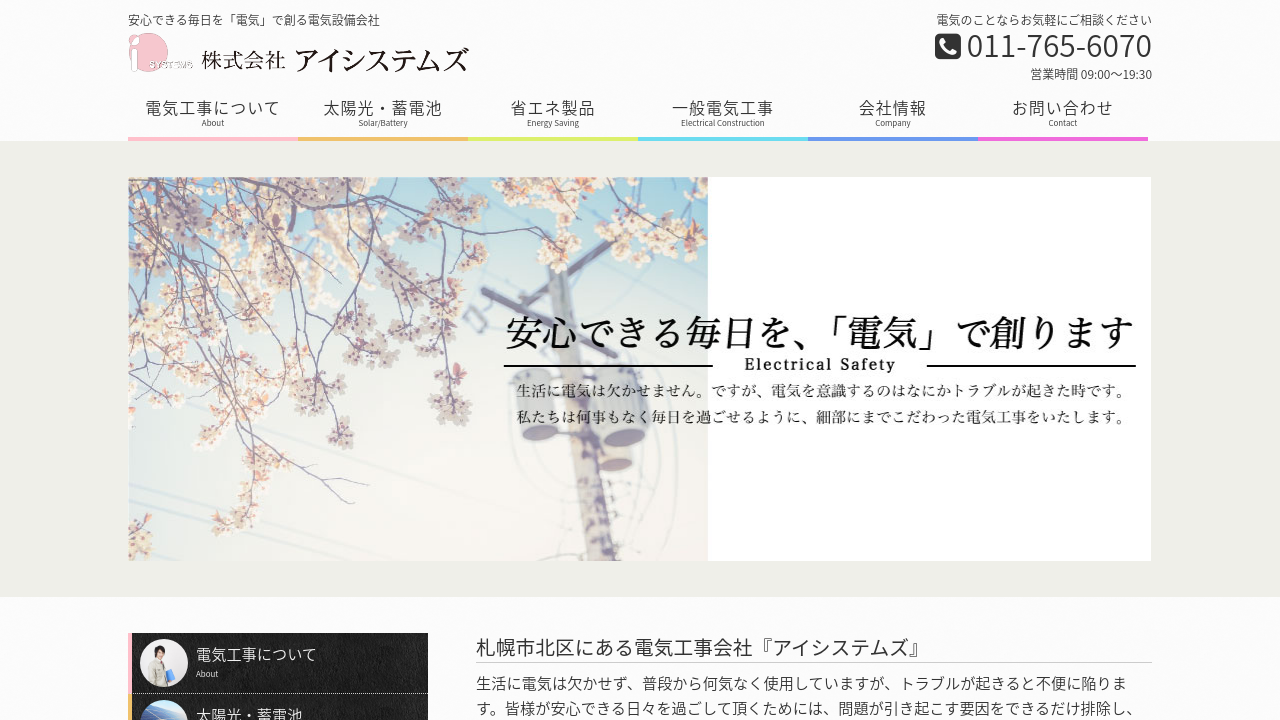Open the 電気工事について navigation menu item
The image size is (1280, 720).
(x=213, y=113)
